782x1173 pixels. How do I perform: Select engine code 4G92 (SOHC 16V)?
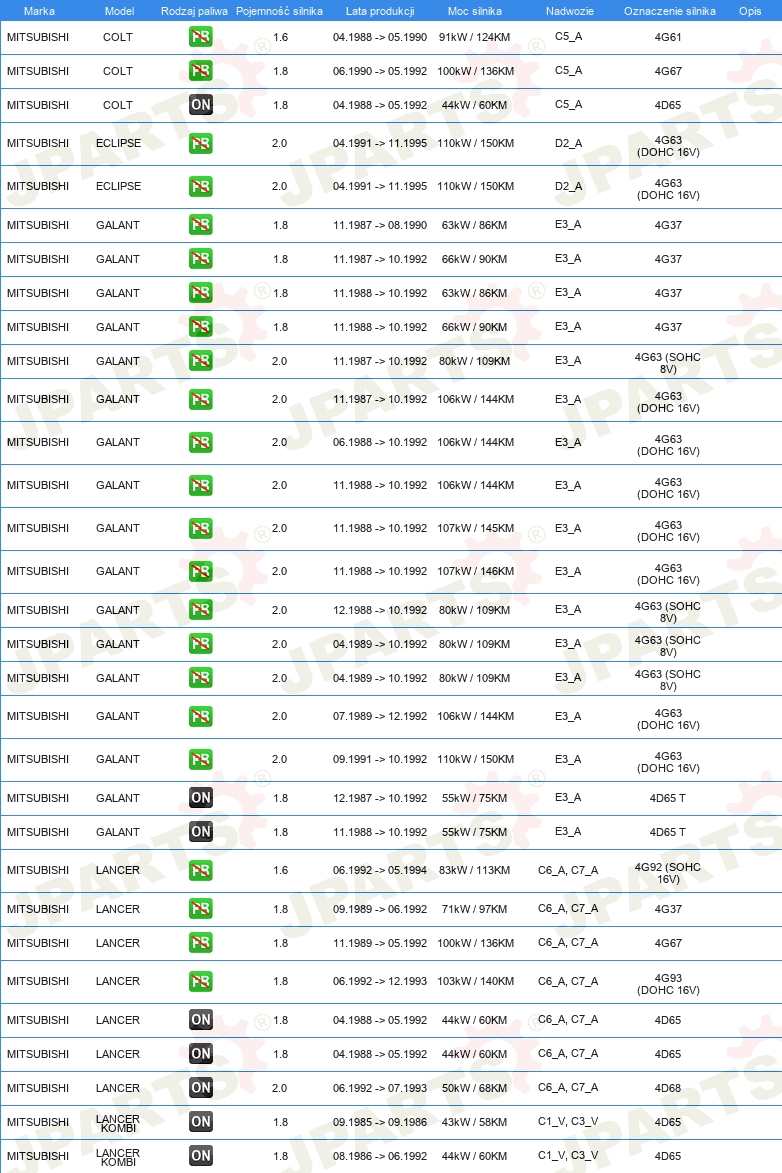click(668, 873)
